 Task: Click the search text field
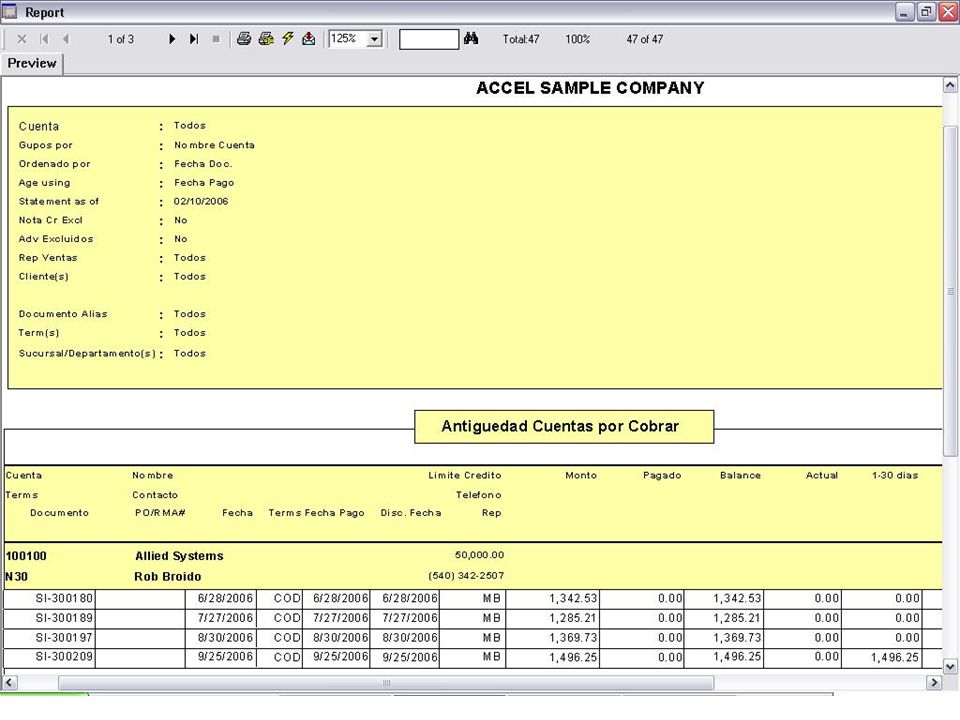click(x=429, y=39)
